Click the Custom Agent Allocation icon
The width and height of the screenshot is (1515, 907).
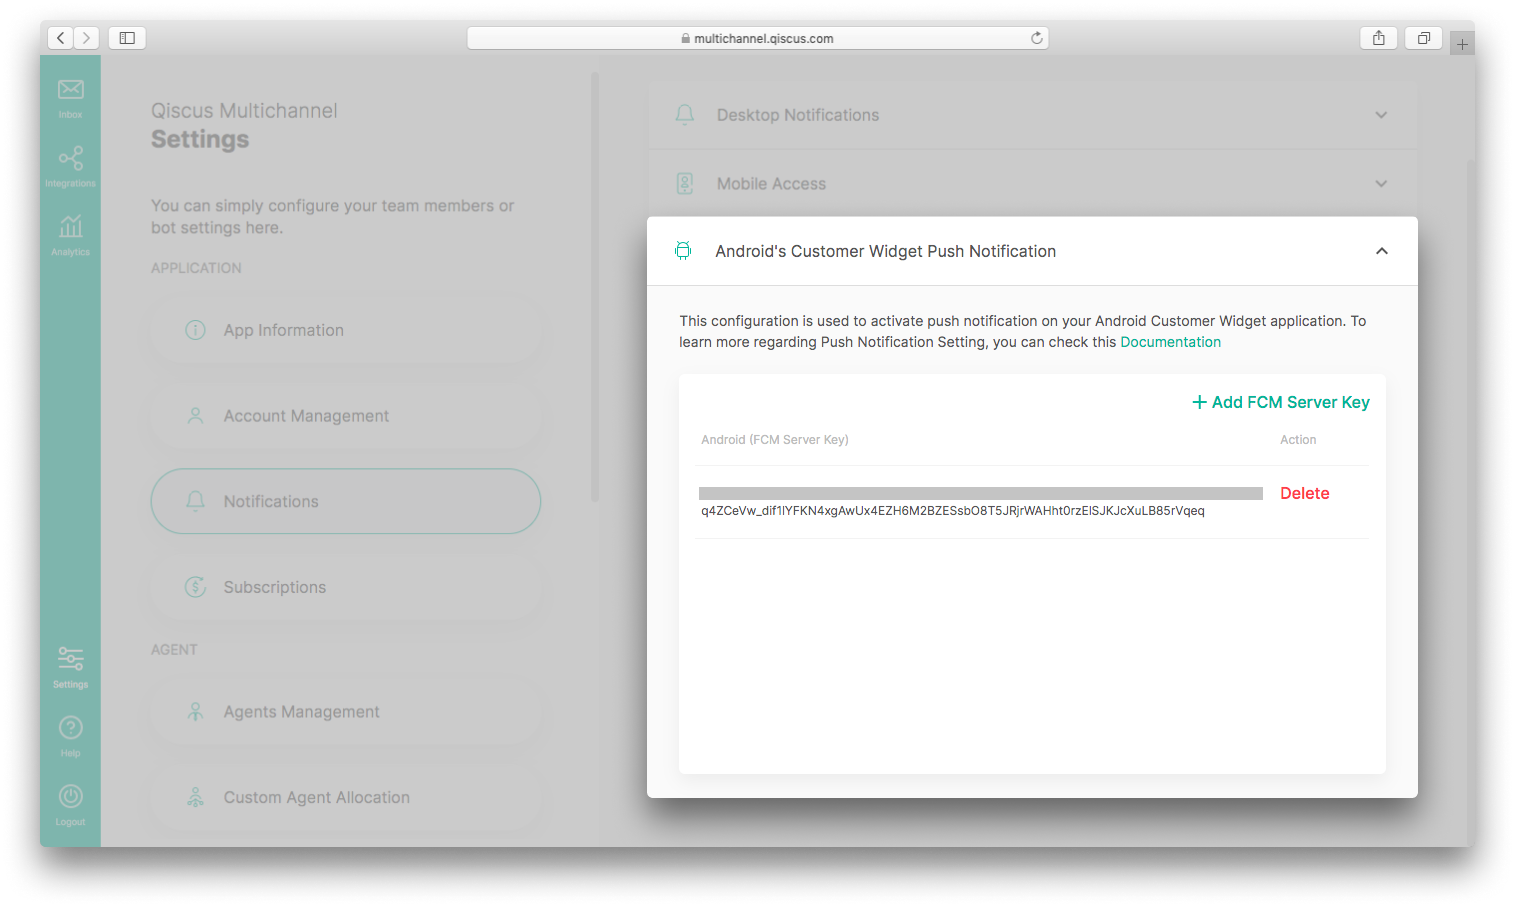point(196,797)
